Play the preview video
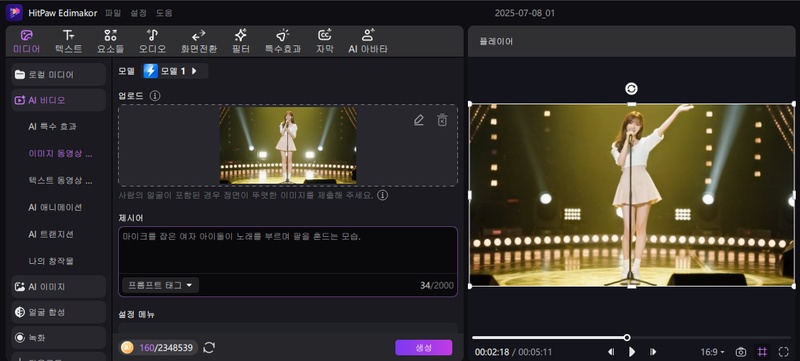The height and width of the screenshot is (361, 800). tap(632, 352)
